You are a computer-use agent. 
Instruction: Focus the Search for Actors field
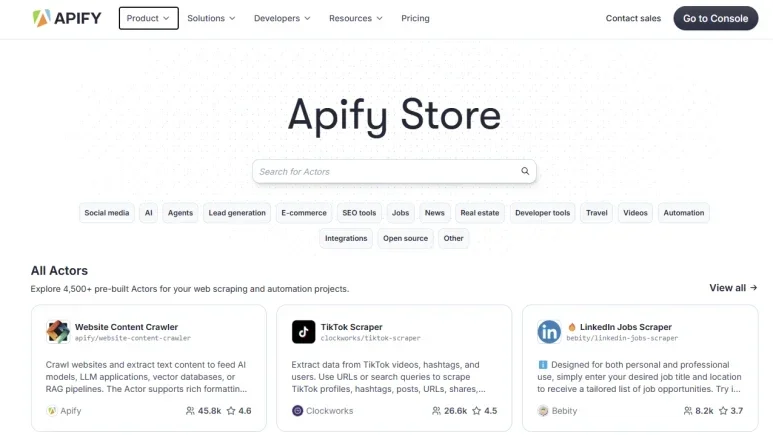(x=385, y=171)
